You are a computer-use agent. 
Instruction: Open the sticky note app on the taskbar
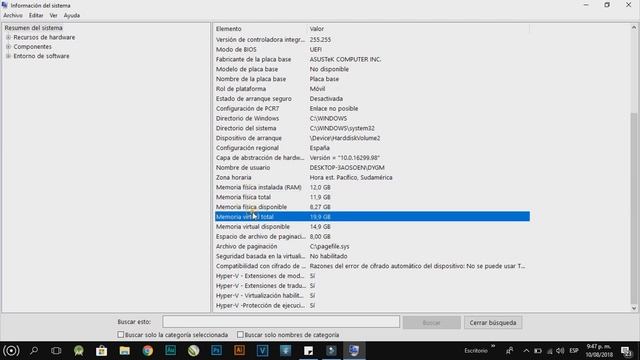point(308,351)
